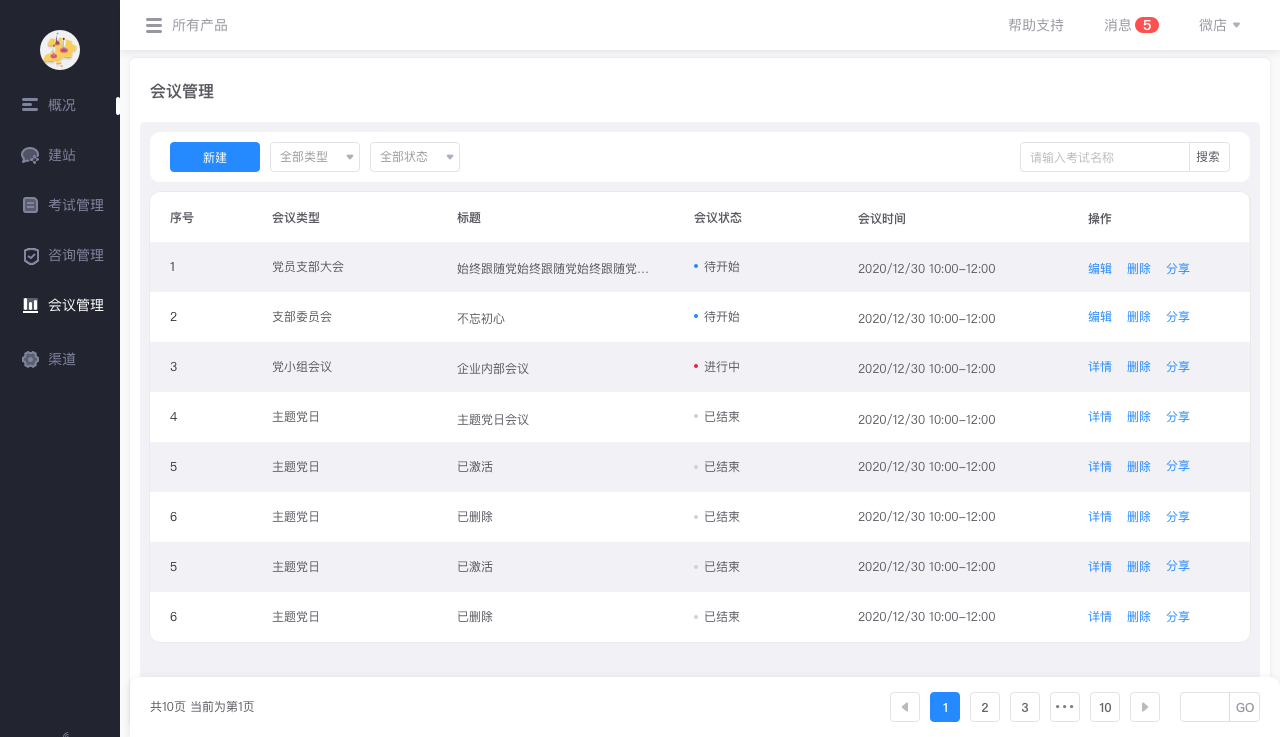Click the 概况 overview icon in sidebar
Viewport: 1280px width, 737px height.
(30, 105)
